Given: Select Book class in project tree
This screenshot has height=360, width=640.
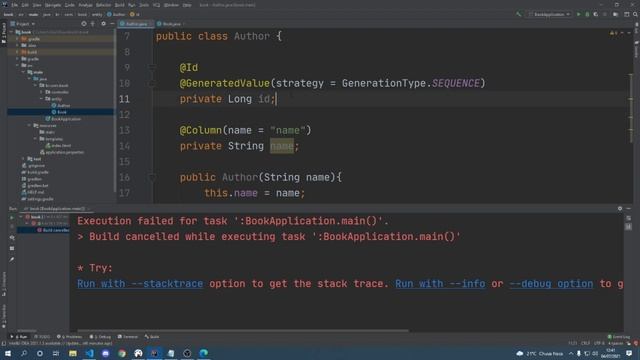Looking at the screenshot, I should point(59,112).
